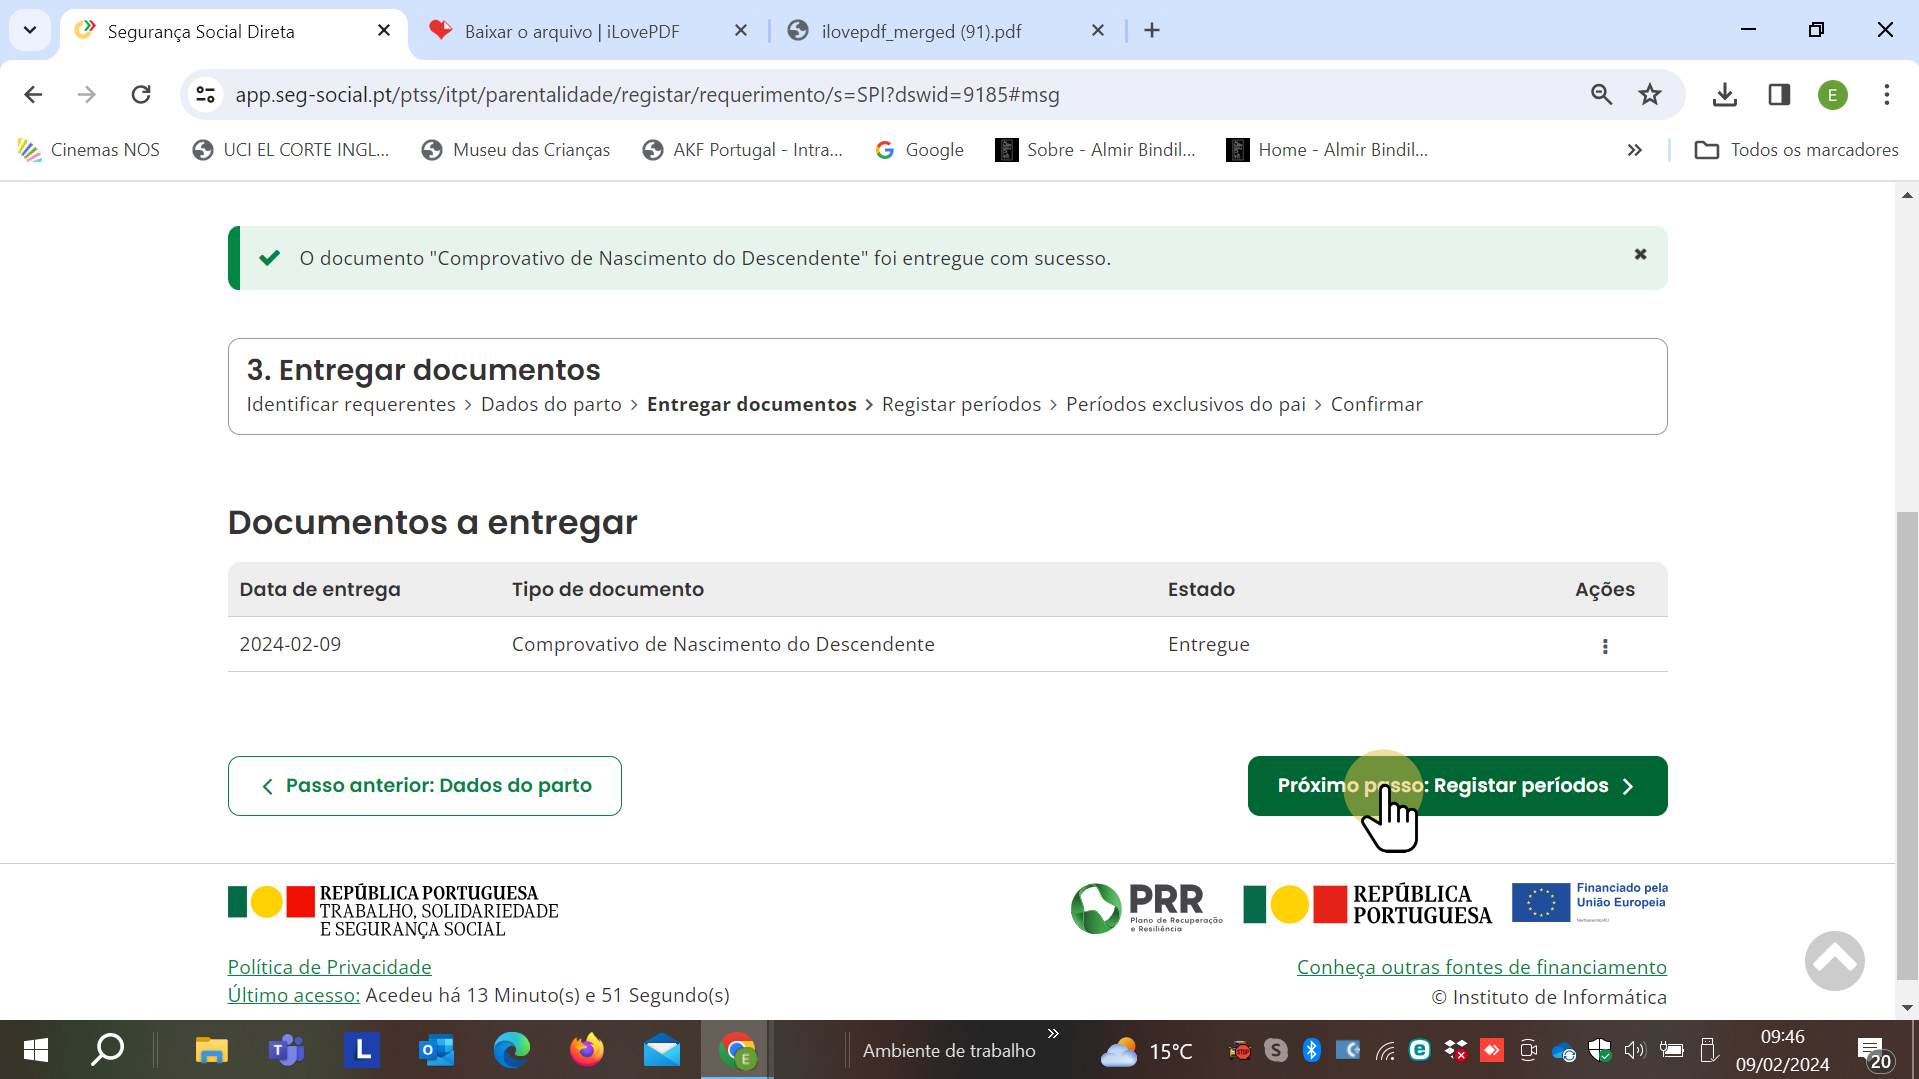Open Chrome downloads icon
Screen dimensions: 1919x1079
(x=1724, y=95)
